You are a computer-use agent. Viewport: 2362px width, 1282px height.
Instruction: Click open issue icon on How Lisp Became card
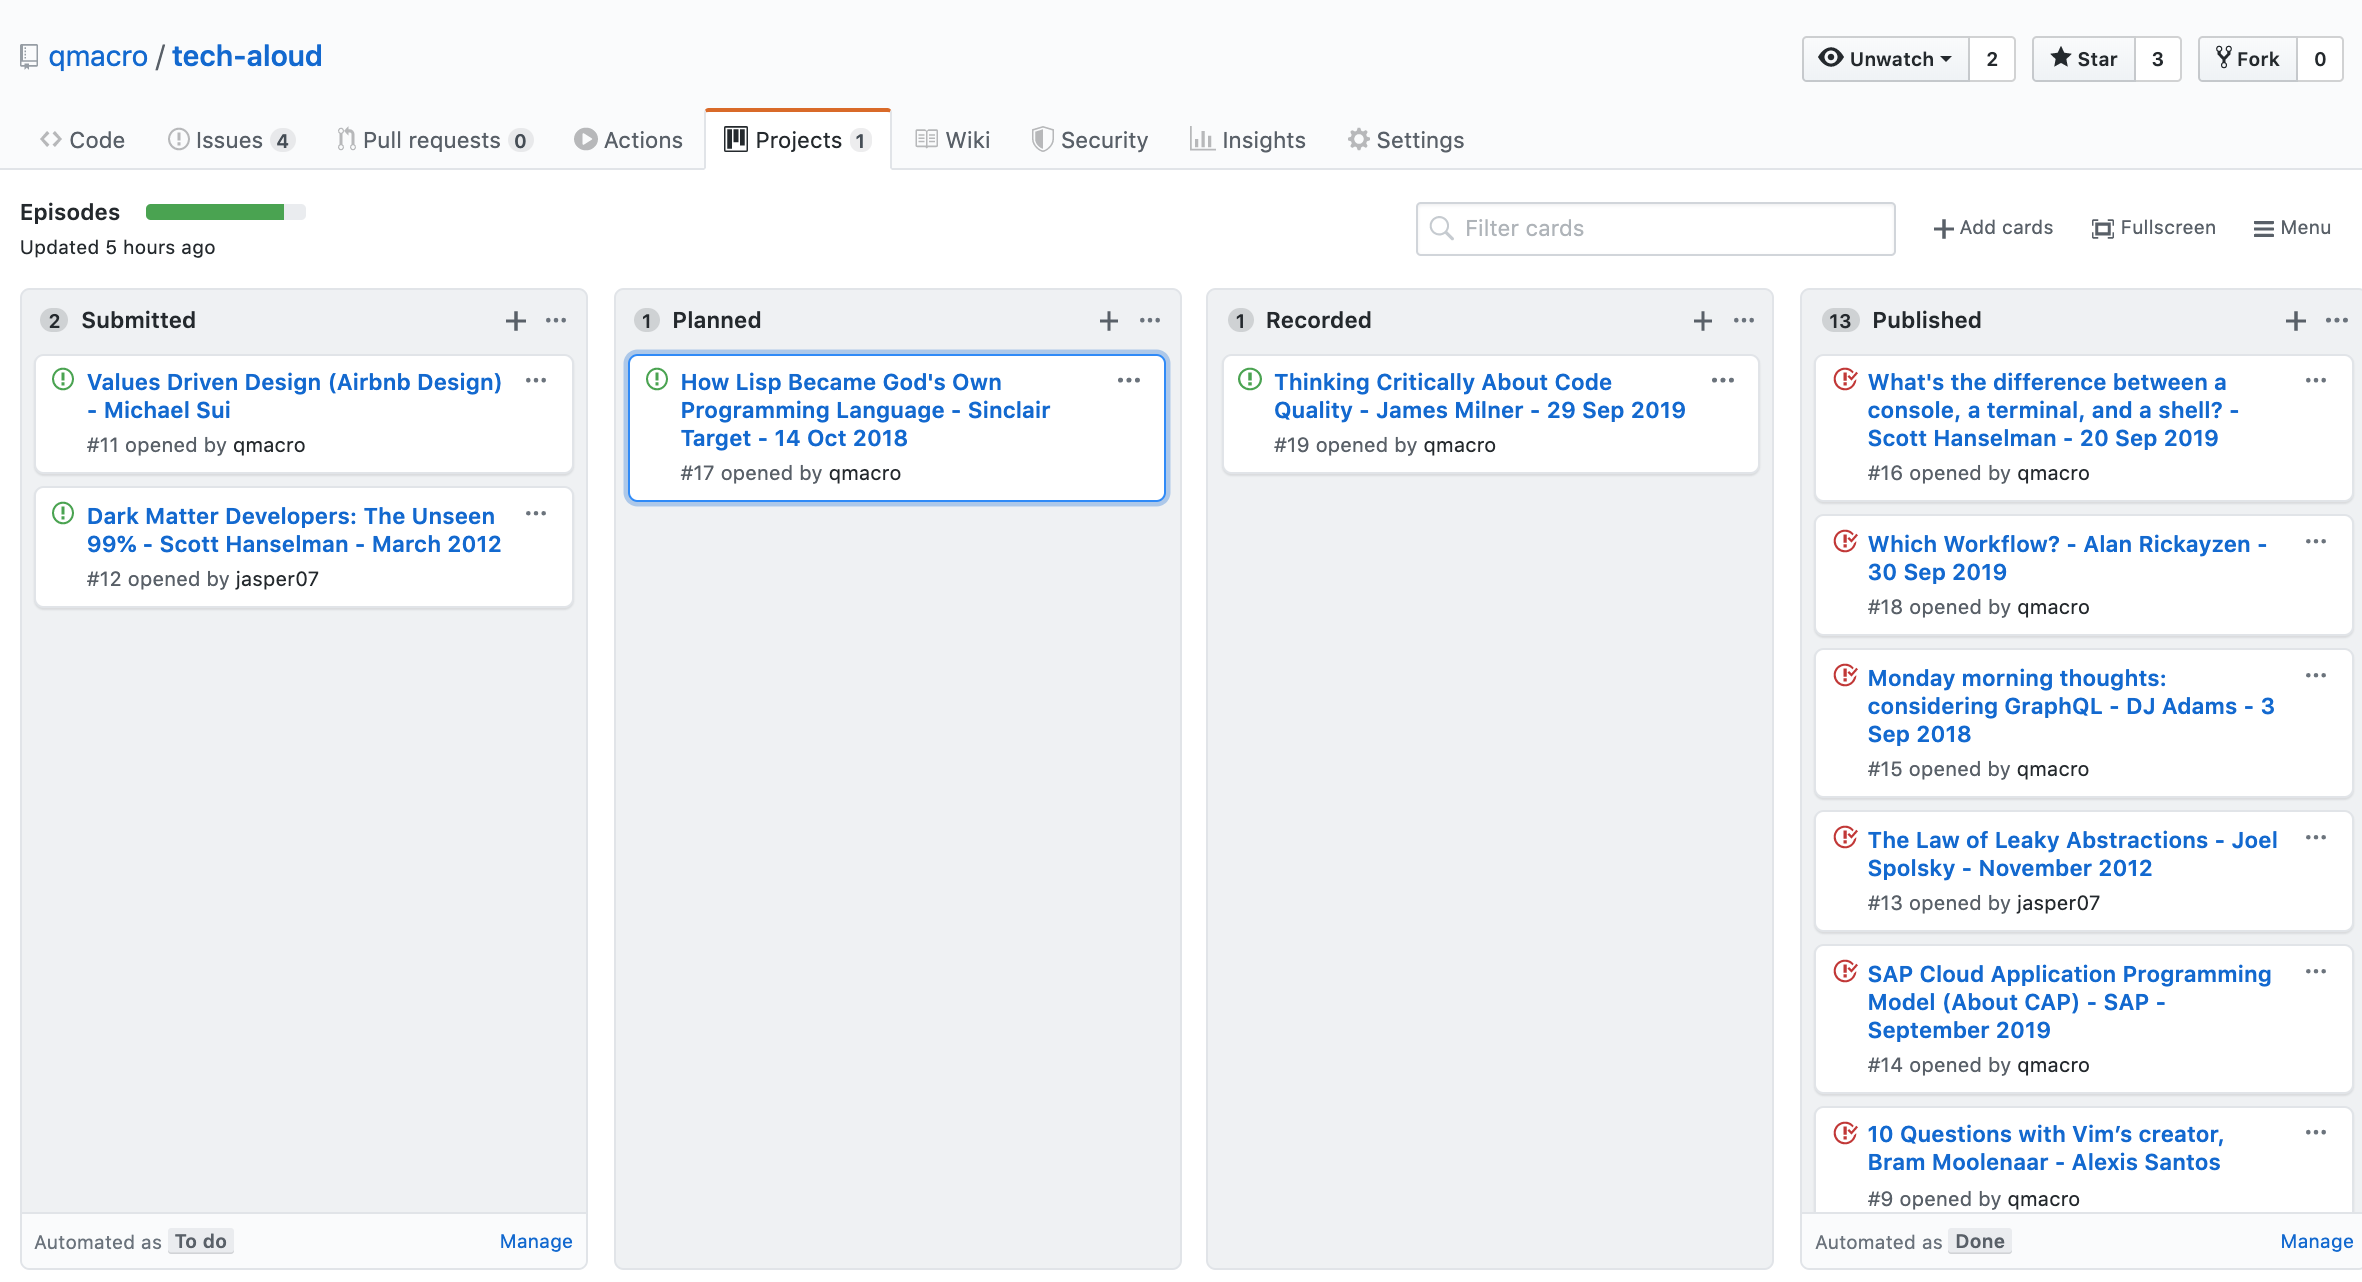[x=657, y=380]
